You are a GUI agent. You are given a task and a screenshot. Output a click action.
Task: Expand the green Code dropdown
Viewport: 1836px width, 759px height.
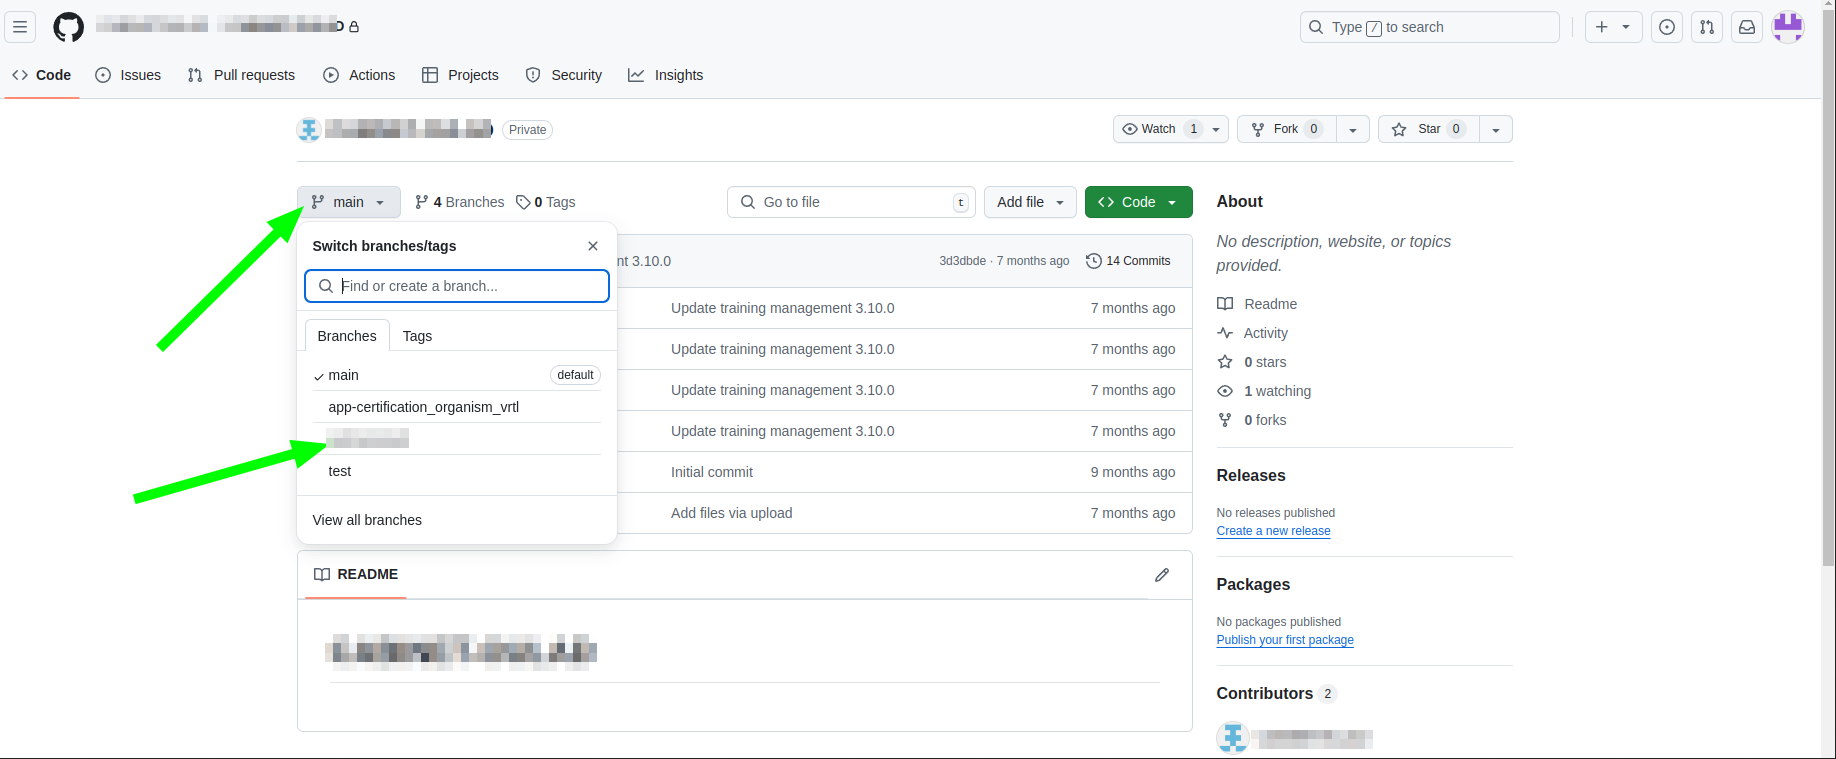pyautogui.click(x=1138, y=202)
